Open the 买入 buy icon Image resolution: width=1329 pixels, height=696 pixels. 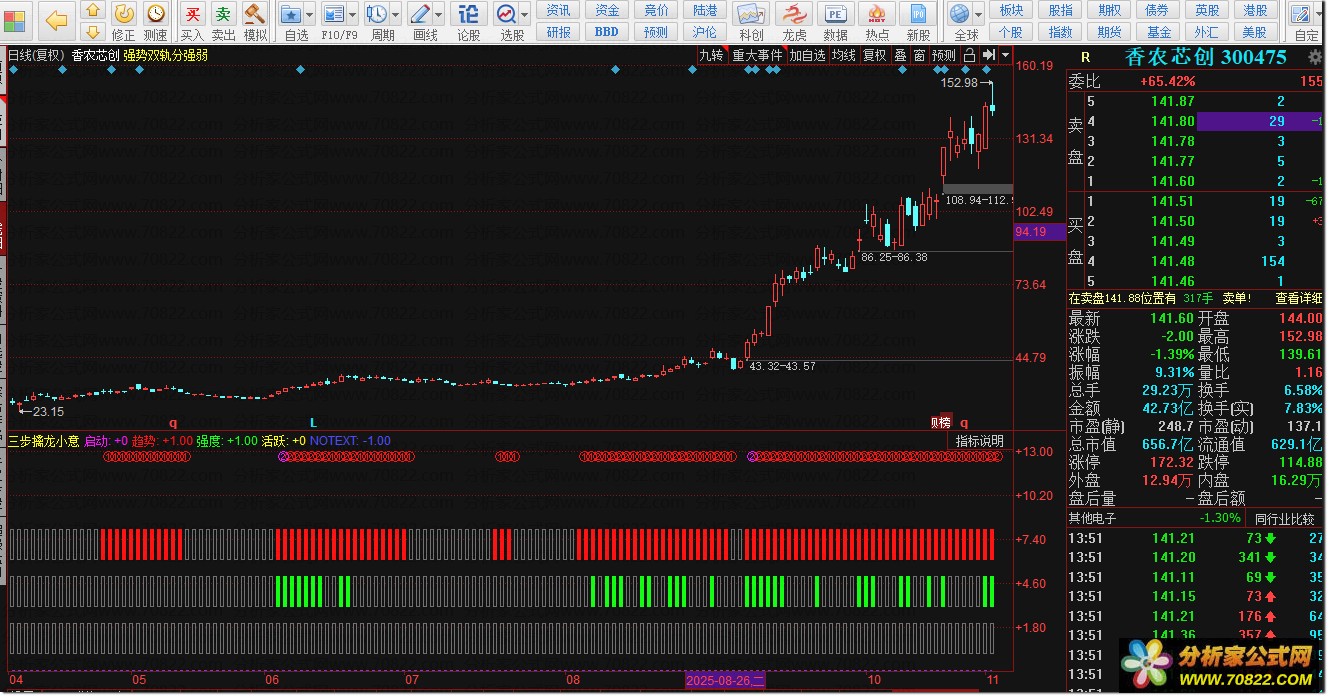(x=192, y=21)
